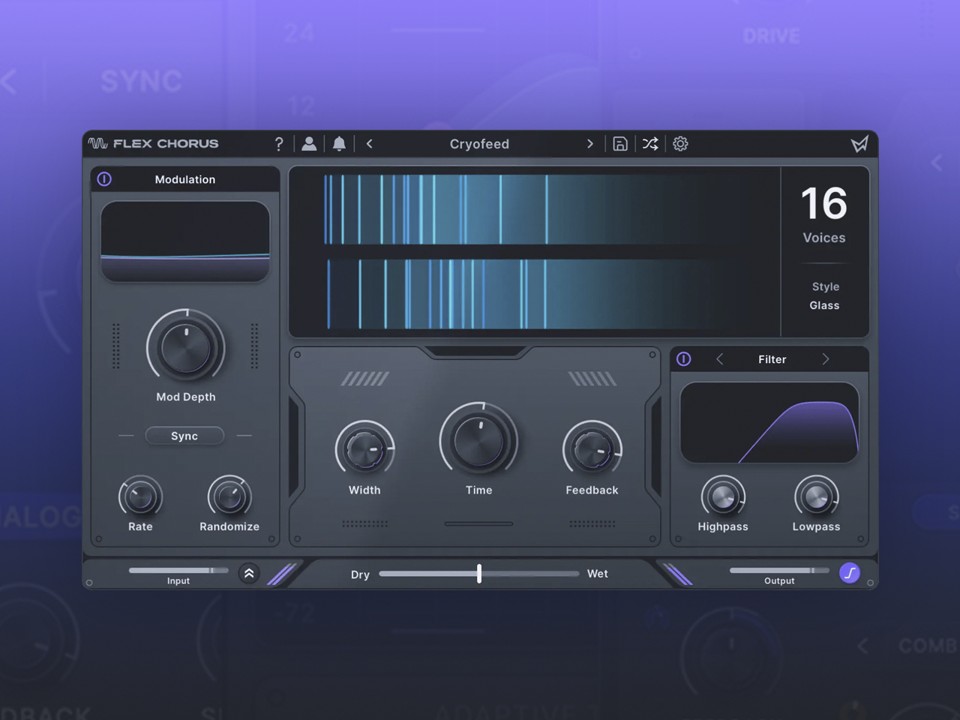960x720 pixels.
Task: Click the modulation waveform display
Action: [x=185, y=242]
